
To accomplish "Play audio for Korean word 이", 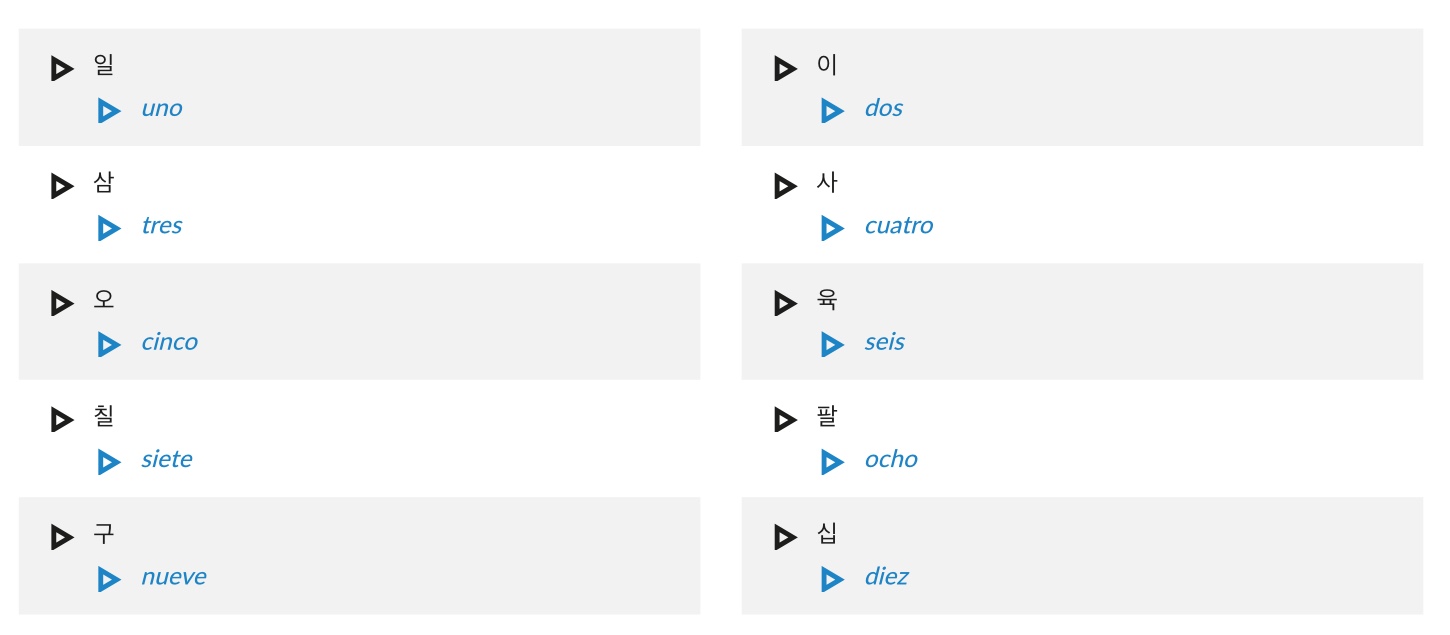I will (x=785, y=69).
